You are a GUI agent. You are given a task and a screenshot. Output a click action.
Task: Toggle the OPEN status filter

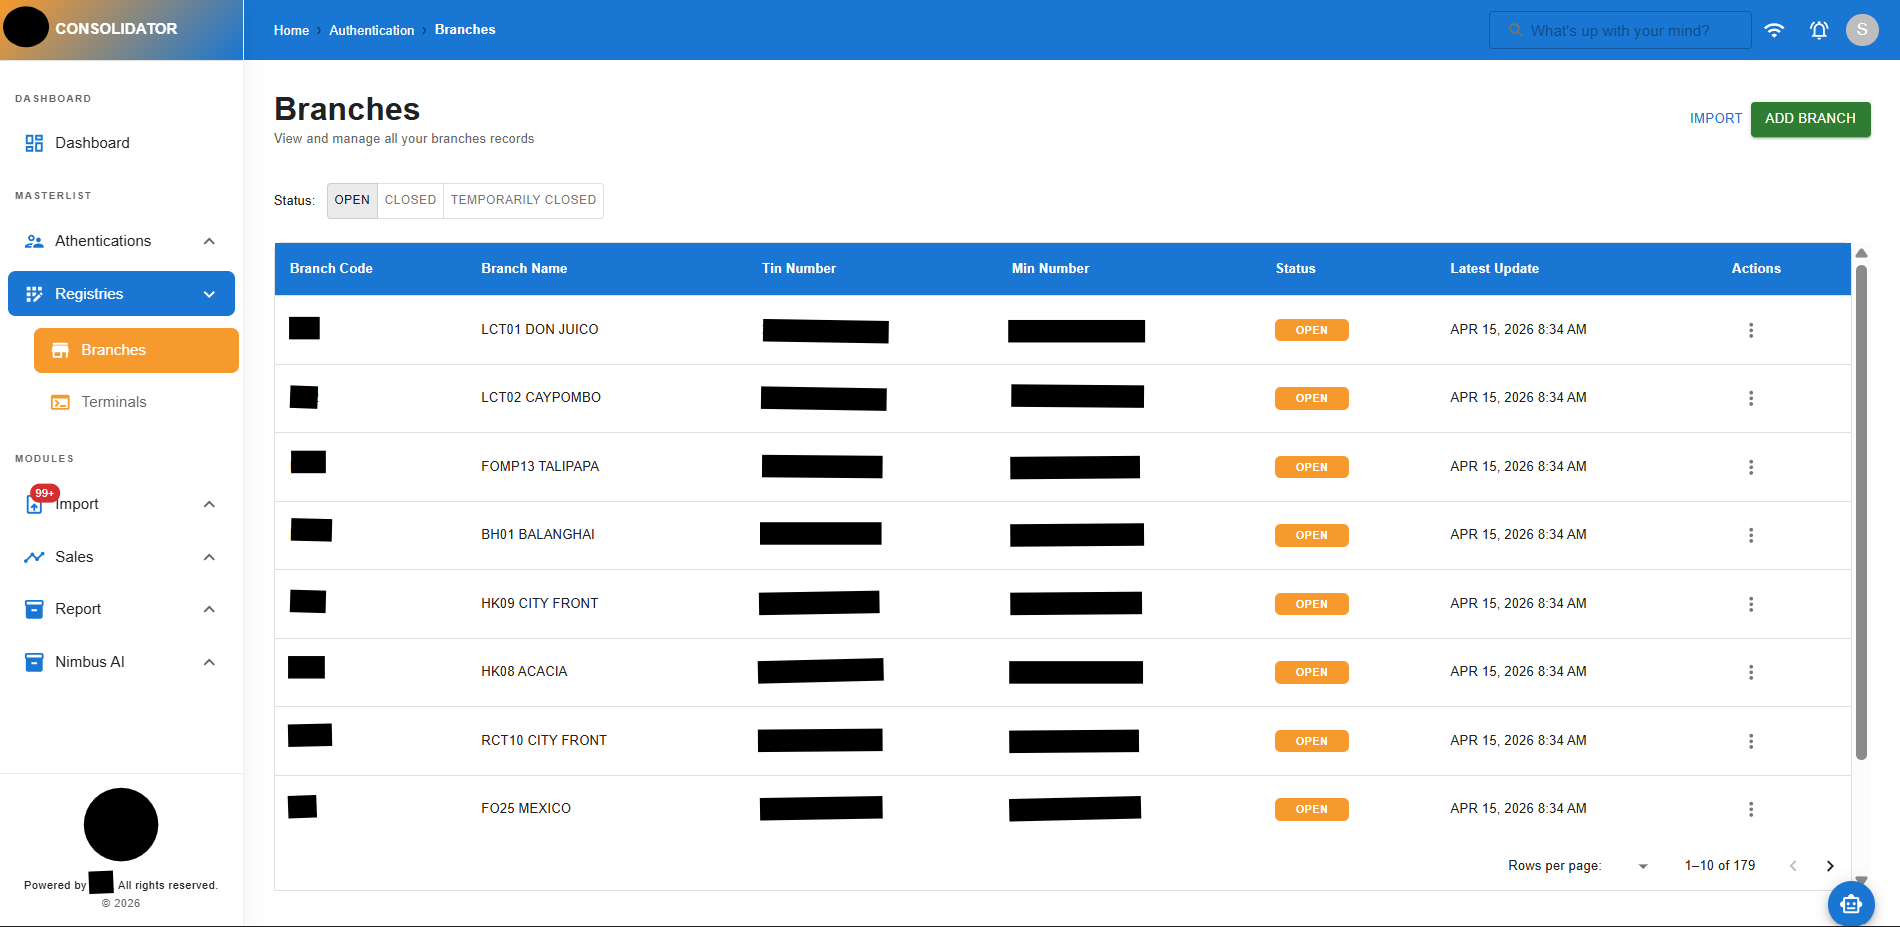[x=351, y=200]
